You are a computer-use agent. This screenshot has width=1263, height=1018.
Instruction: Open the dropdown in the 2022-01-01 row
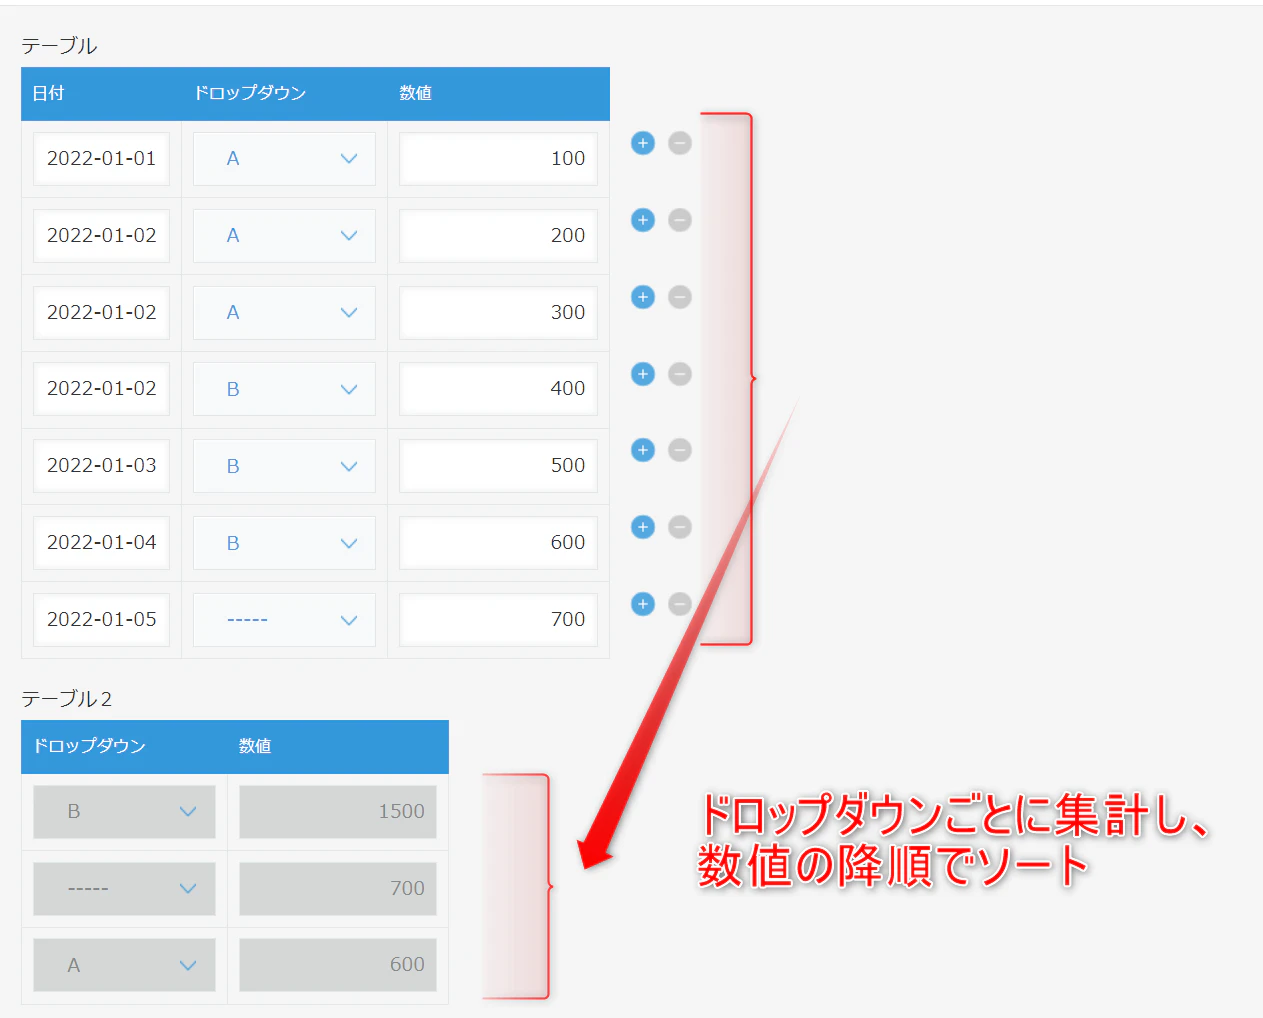pyautogui.click(x=284, y=159)
